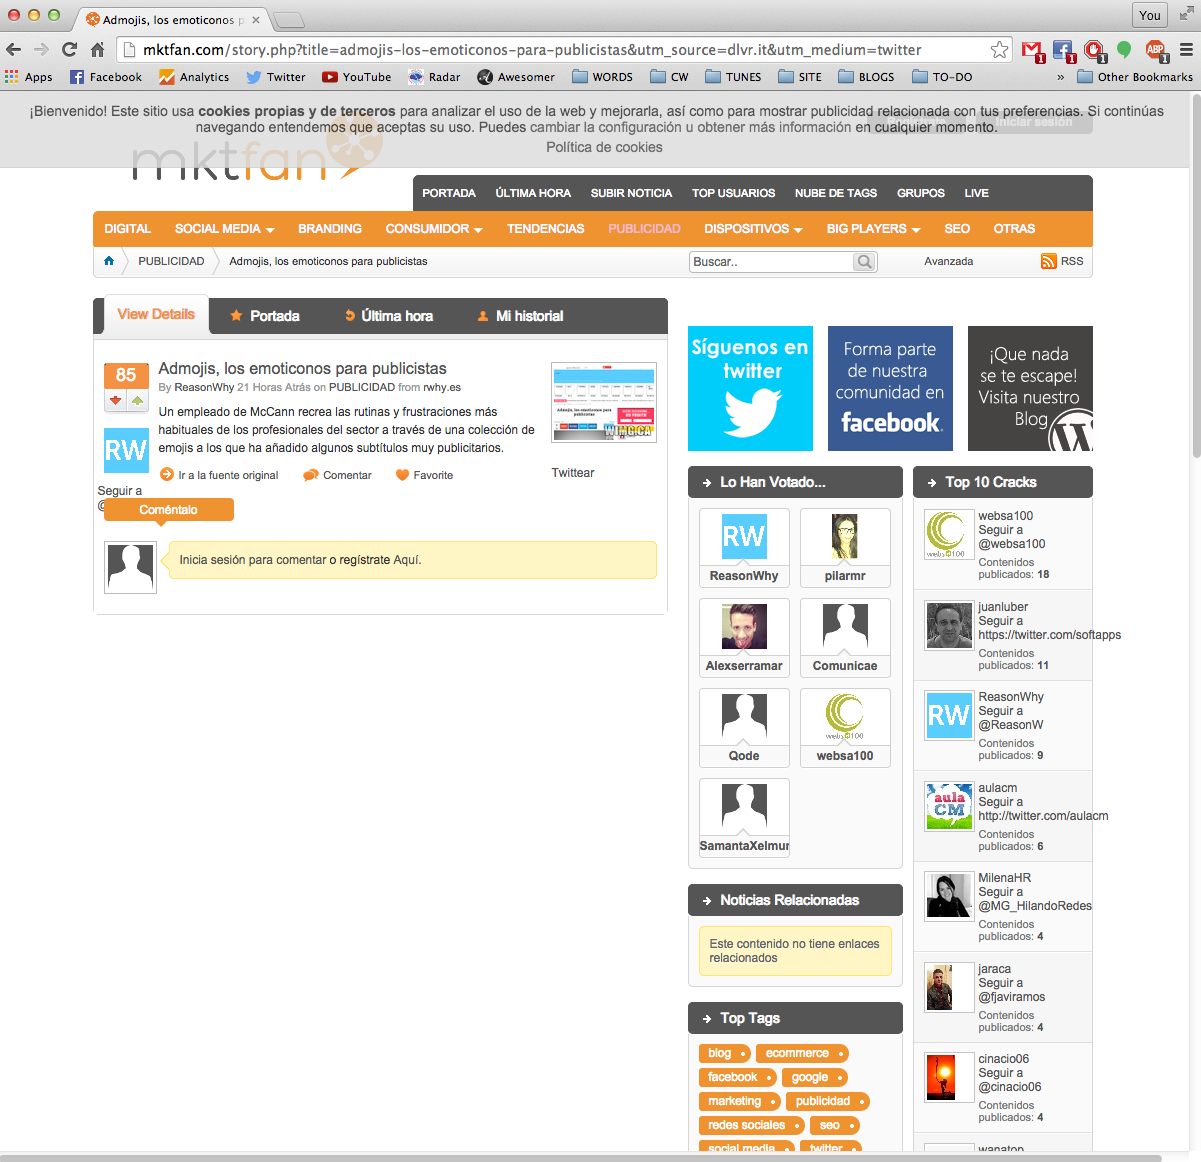Viewport: 1201px width, 1162px height.
Task: Open the BLOGS bookmarks folder
Action: point(866,77)
